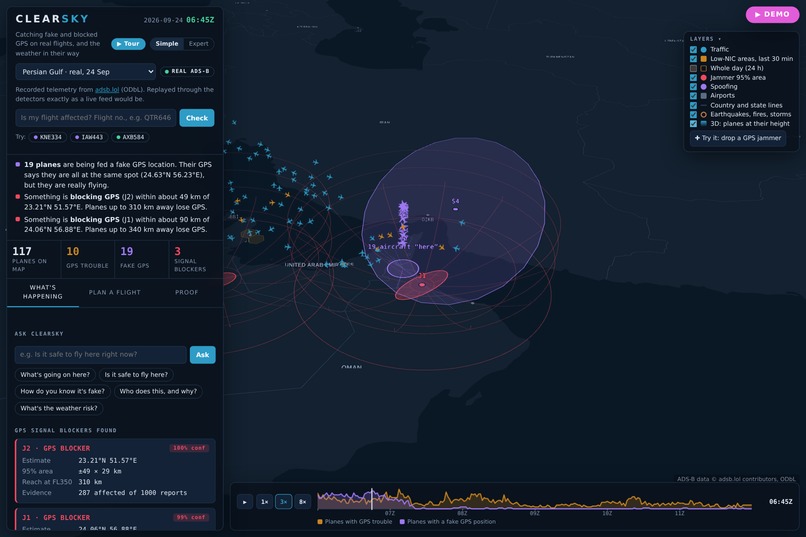Viewport: 806px width, 537px height.
Task: Click the 117 Planes on Map stat
Action: coord(34,258)
